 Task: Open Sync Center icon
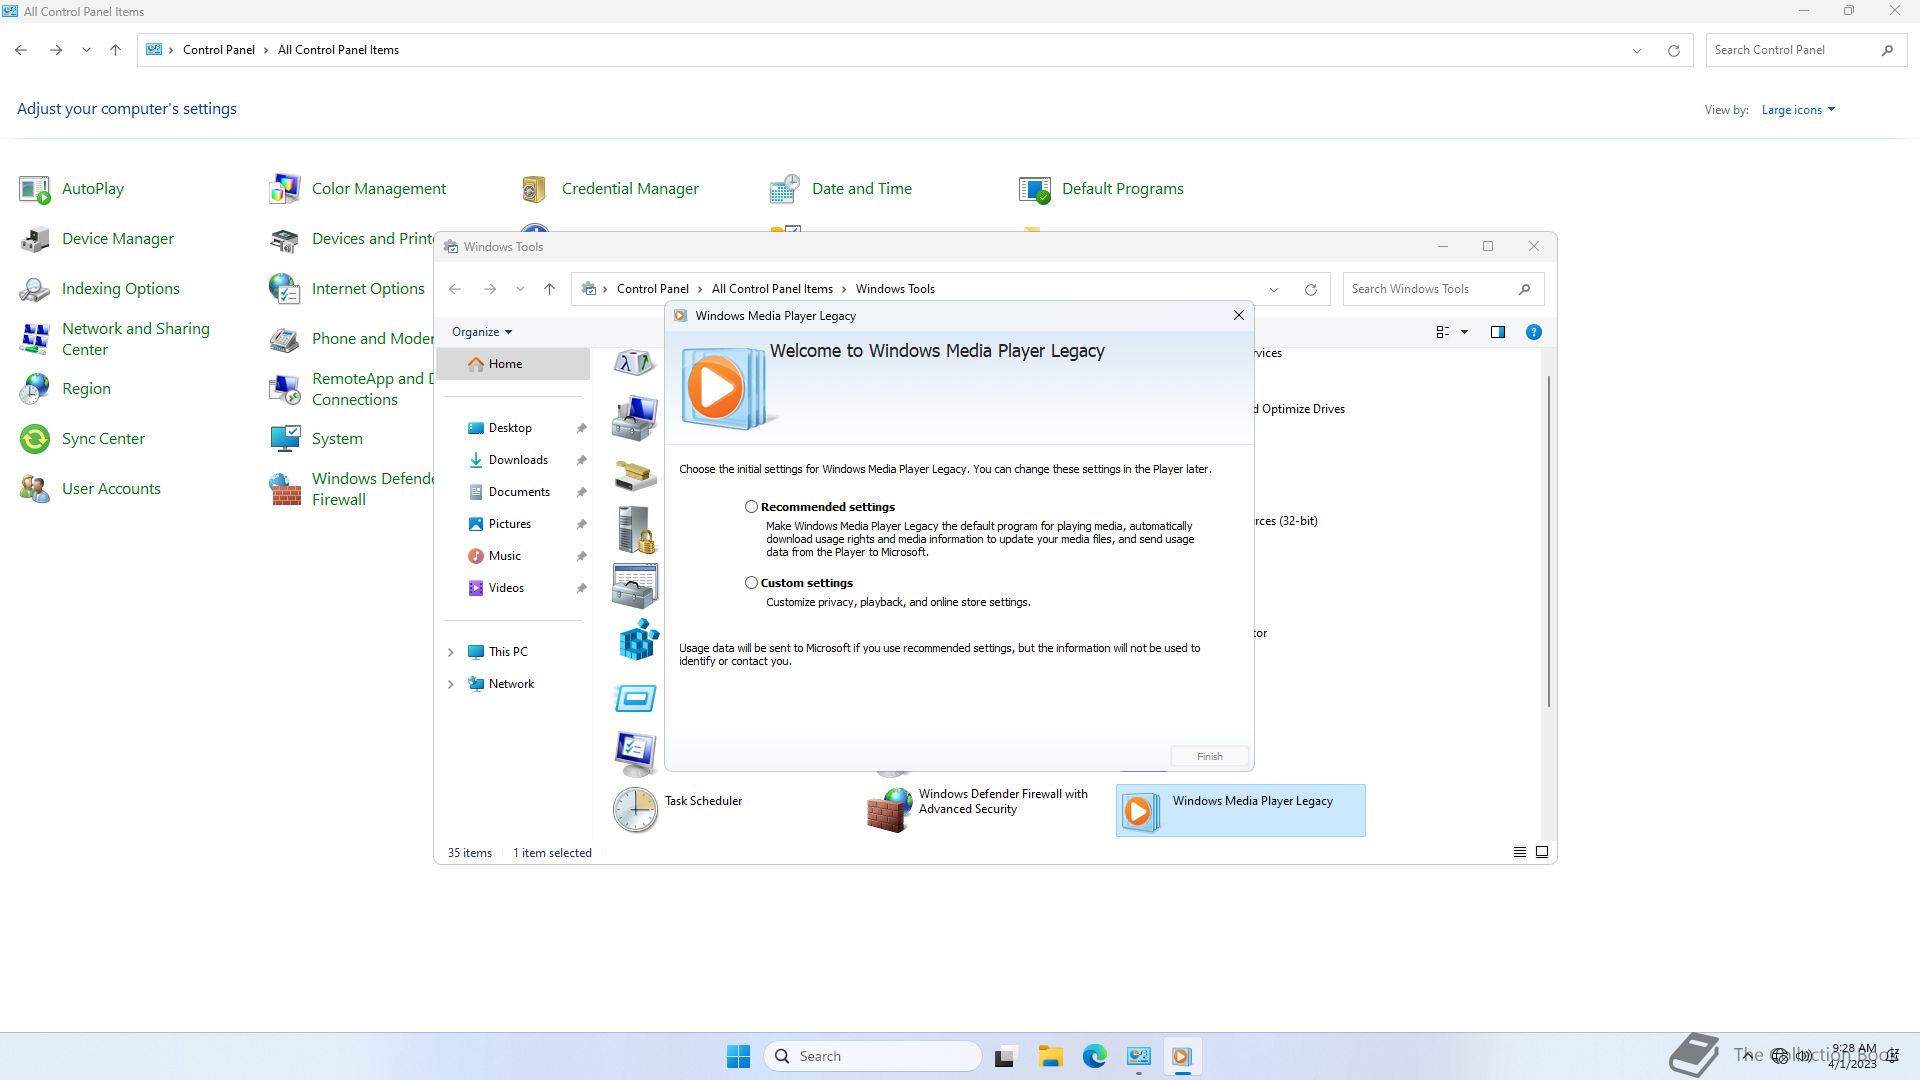(x=35, y=439)
